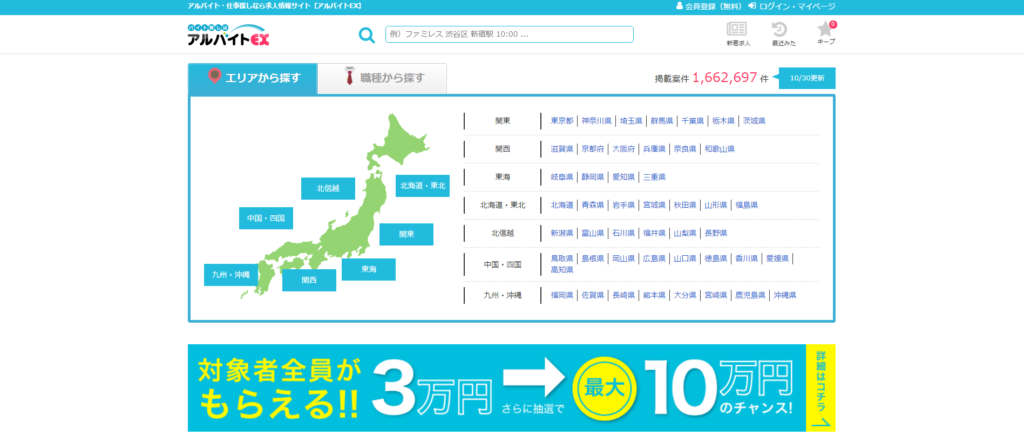Screen dimensions: 1024x443
Task: Open the 群馬県 prefecture link
Action: (x=662, y=121)
